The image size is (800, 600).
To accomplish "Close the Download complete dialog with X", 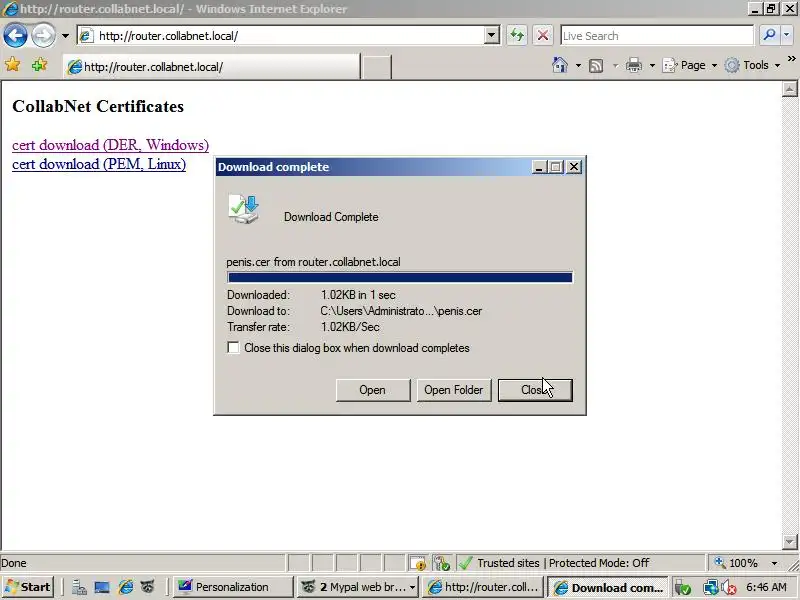I will (574, 167).
